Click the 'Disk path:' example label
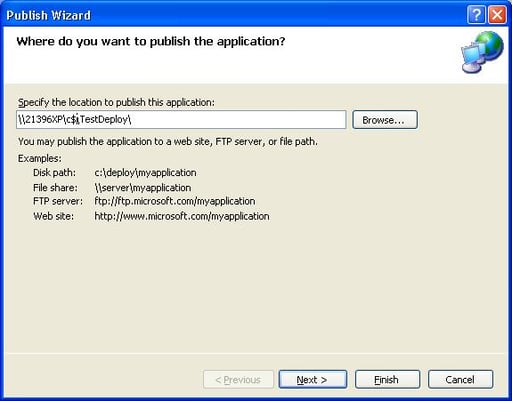 pyautogui.click(x=54, y=173)
